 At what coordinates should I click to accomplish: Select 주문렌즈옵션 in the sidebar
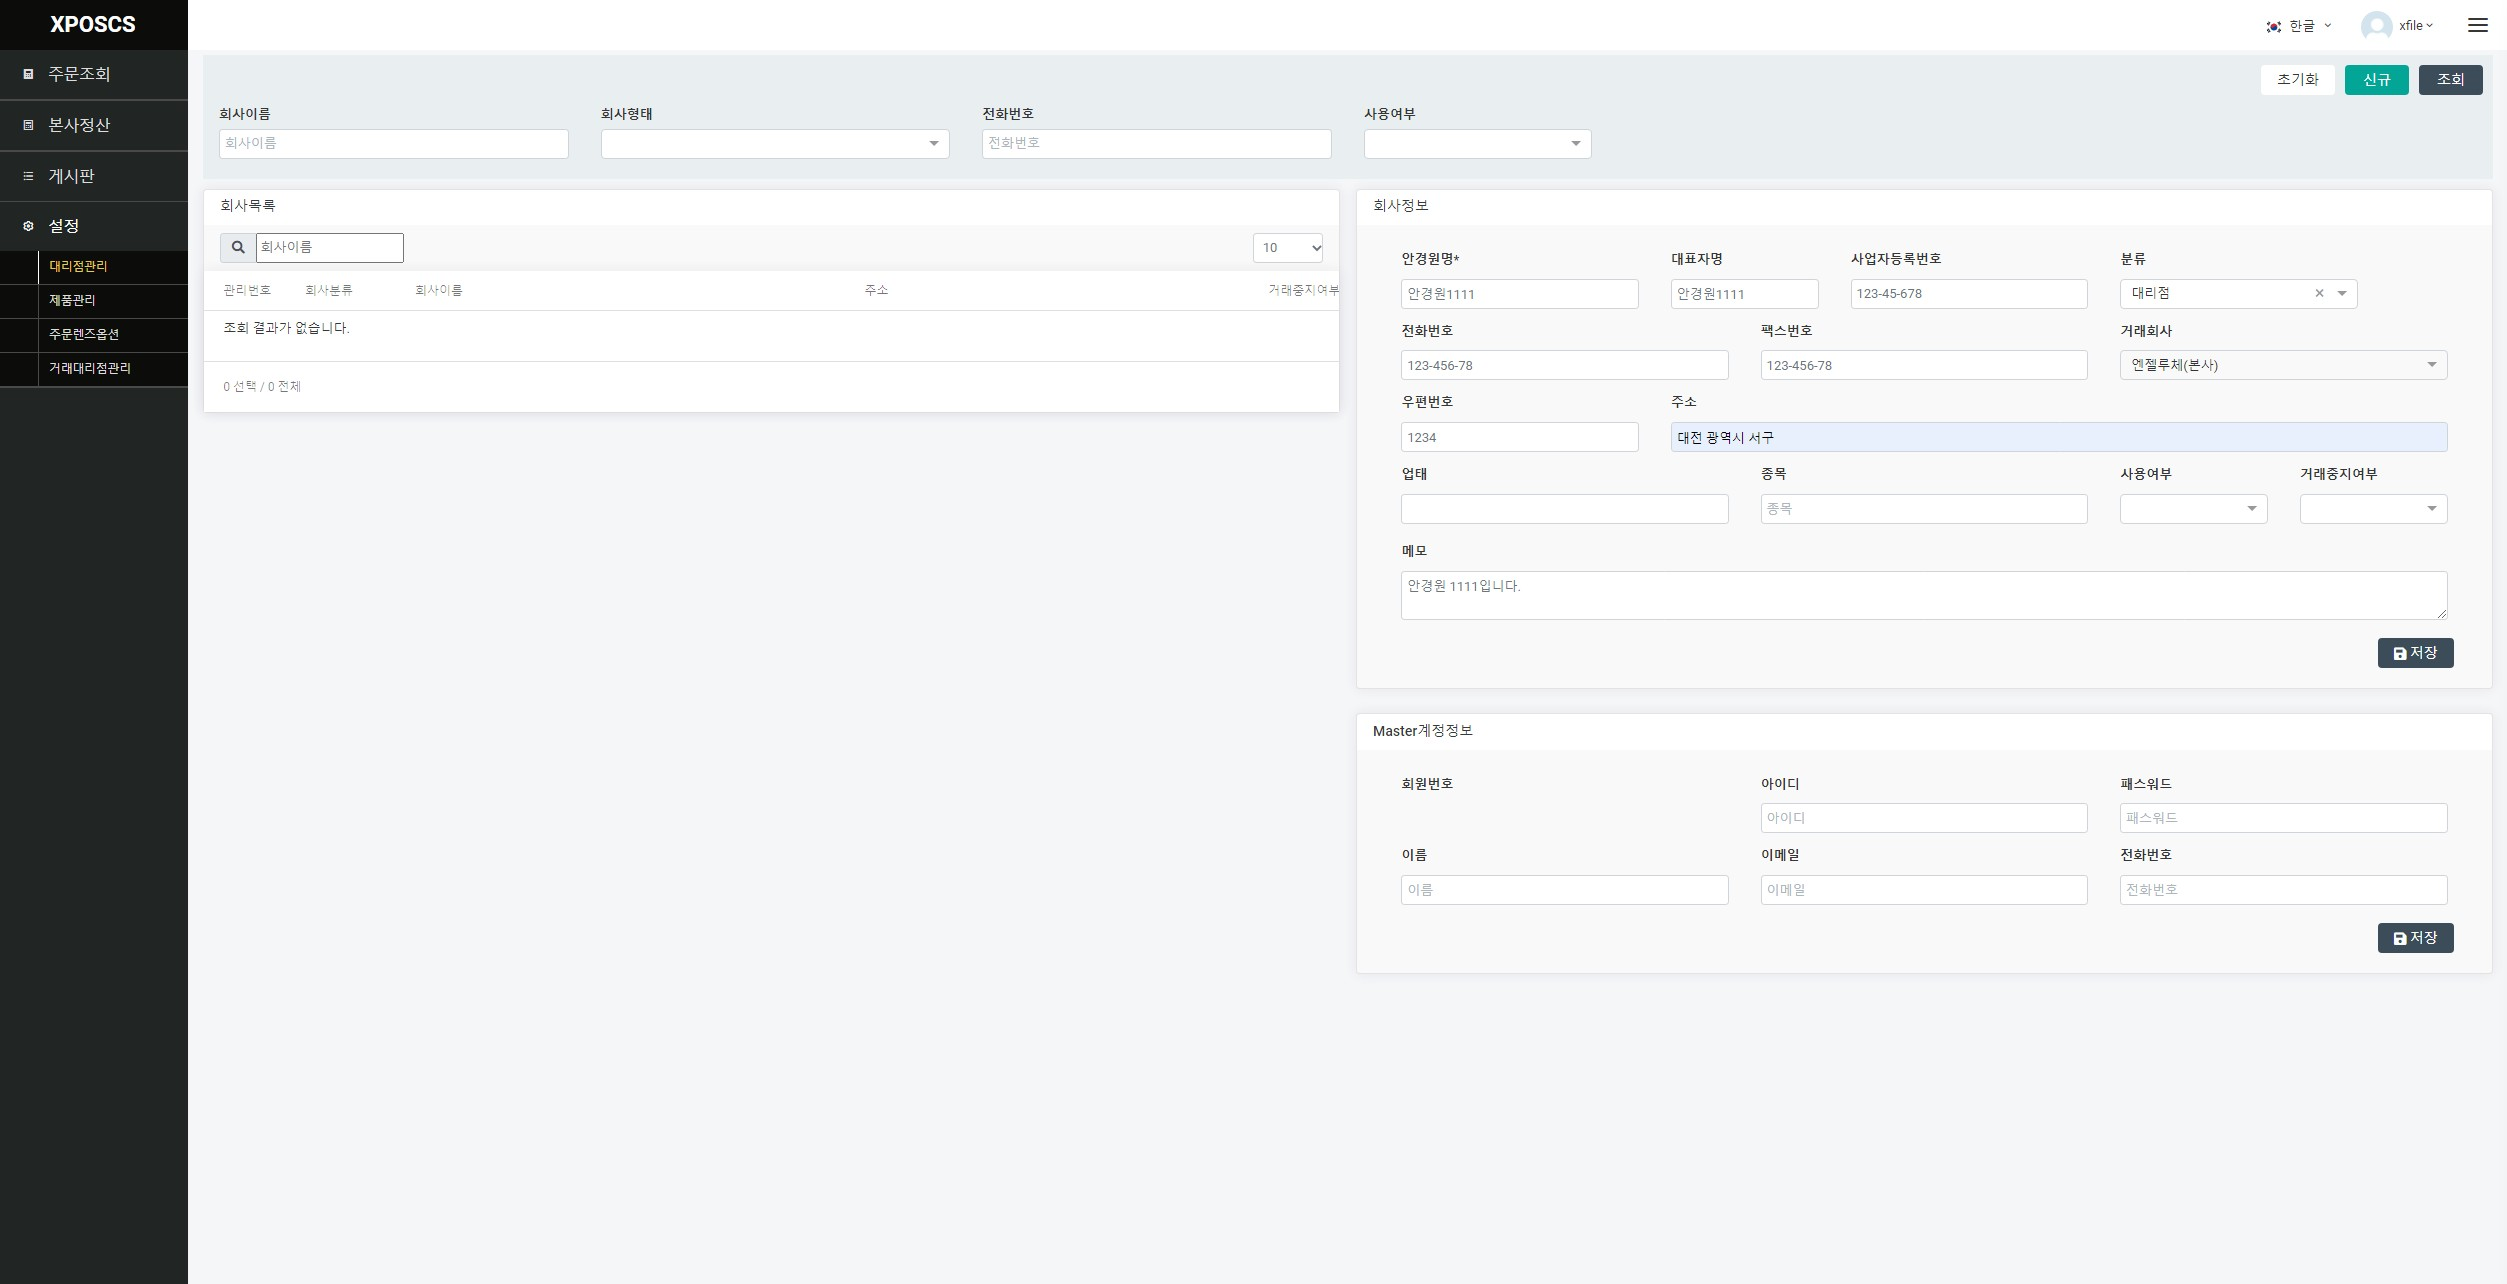84,334
